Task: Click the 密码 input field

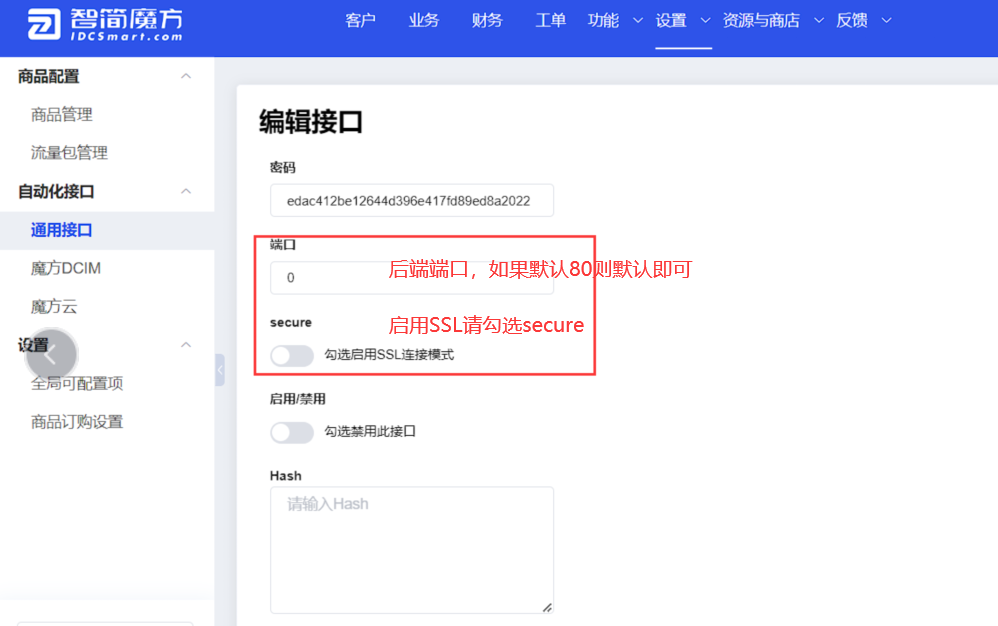Action: point(412,200)
